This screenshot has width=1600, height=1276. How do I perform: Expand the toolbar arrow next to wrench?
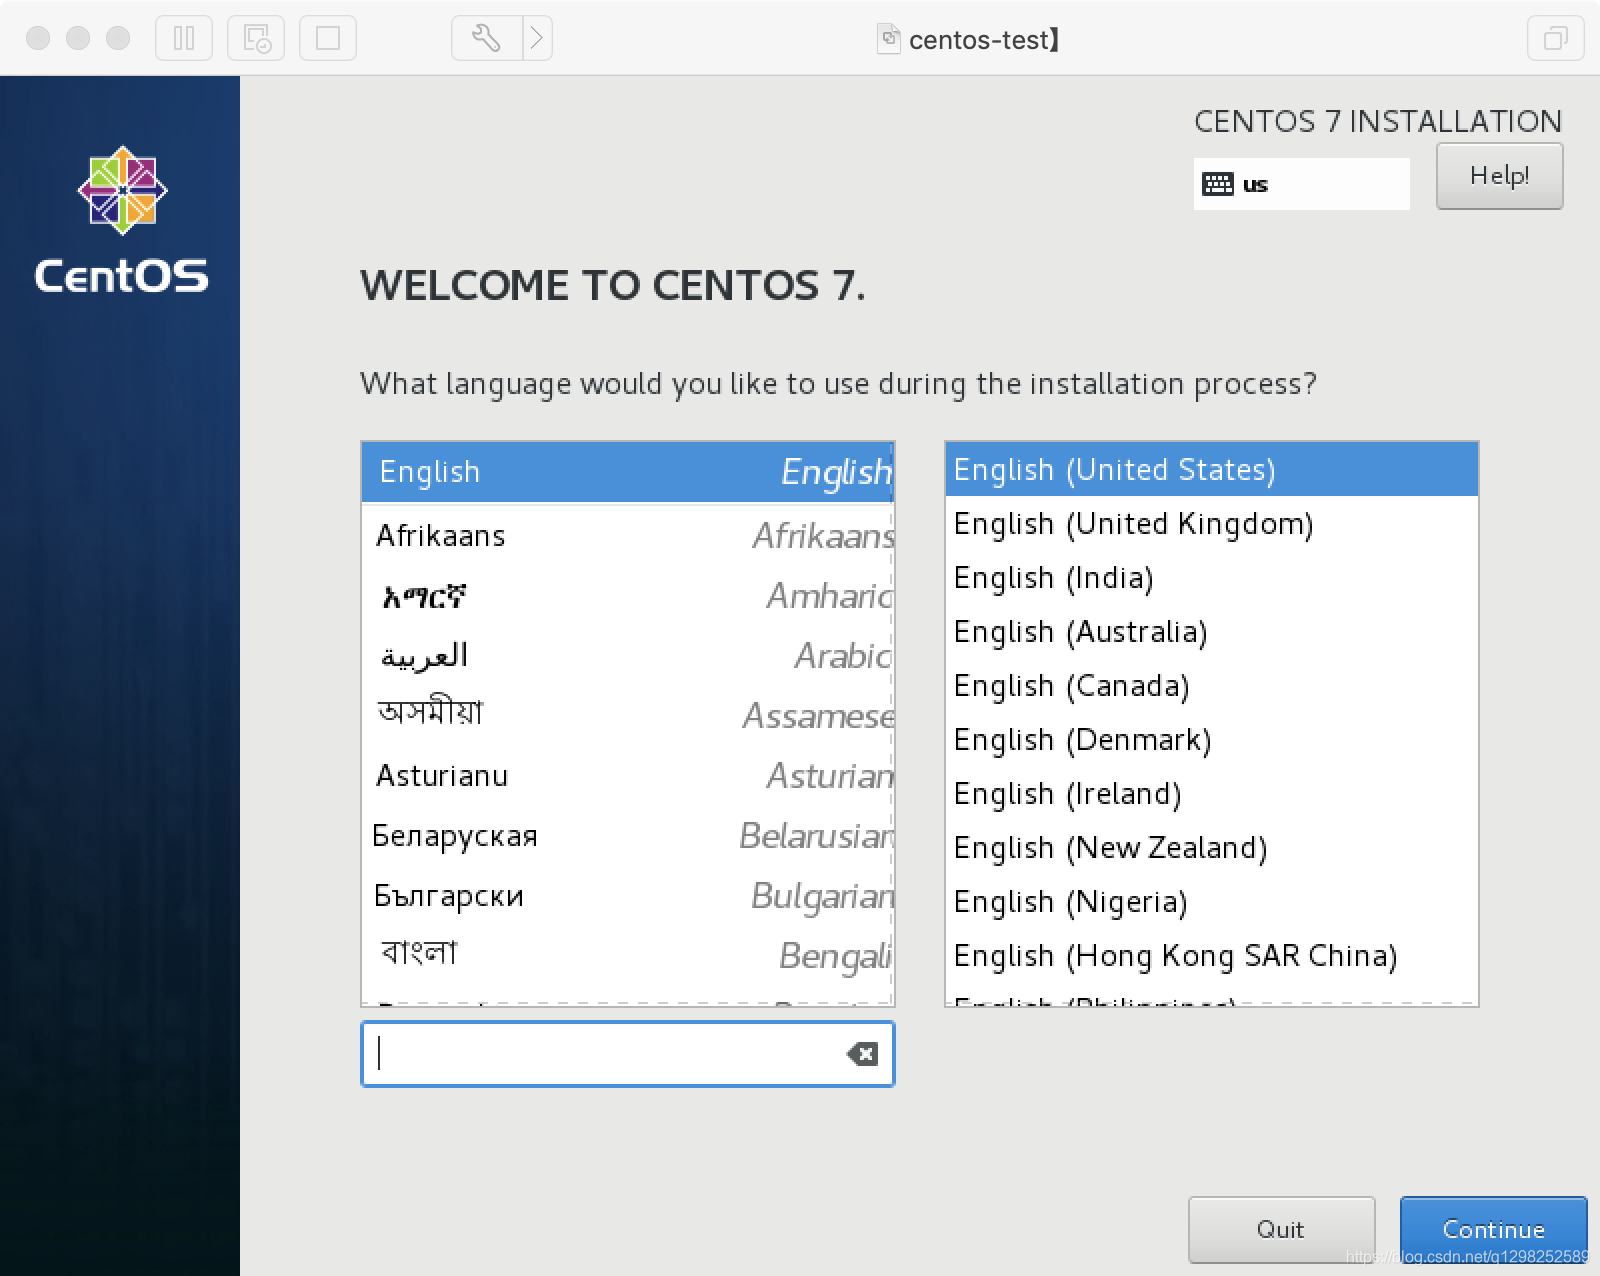tap(537, 39)
